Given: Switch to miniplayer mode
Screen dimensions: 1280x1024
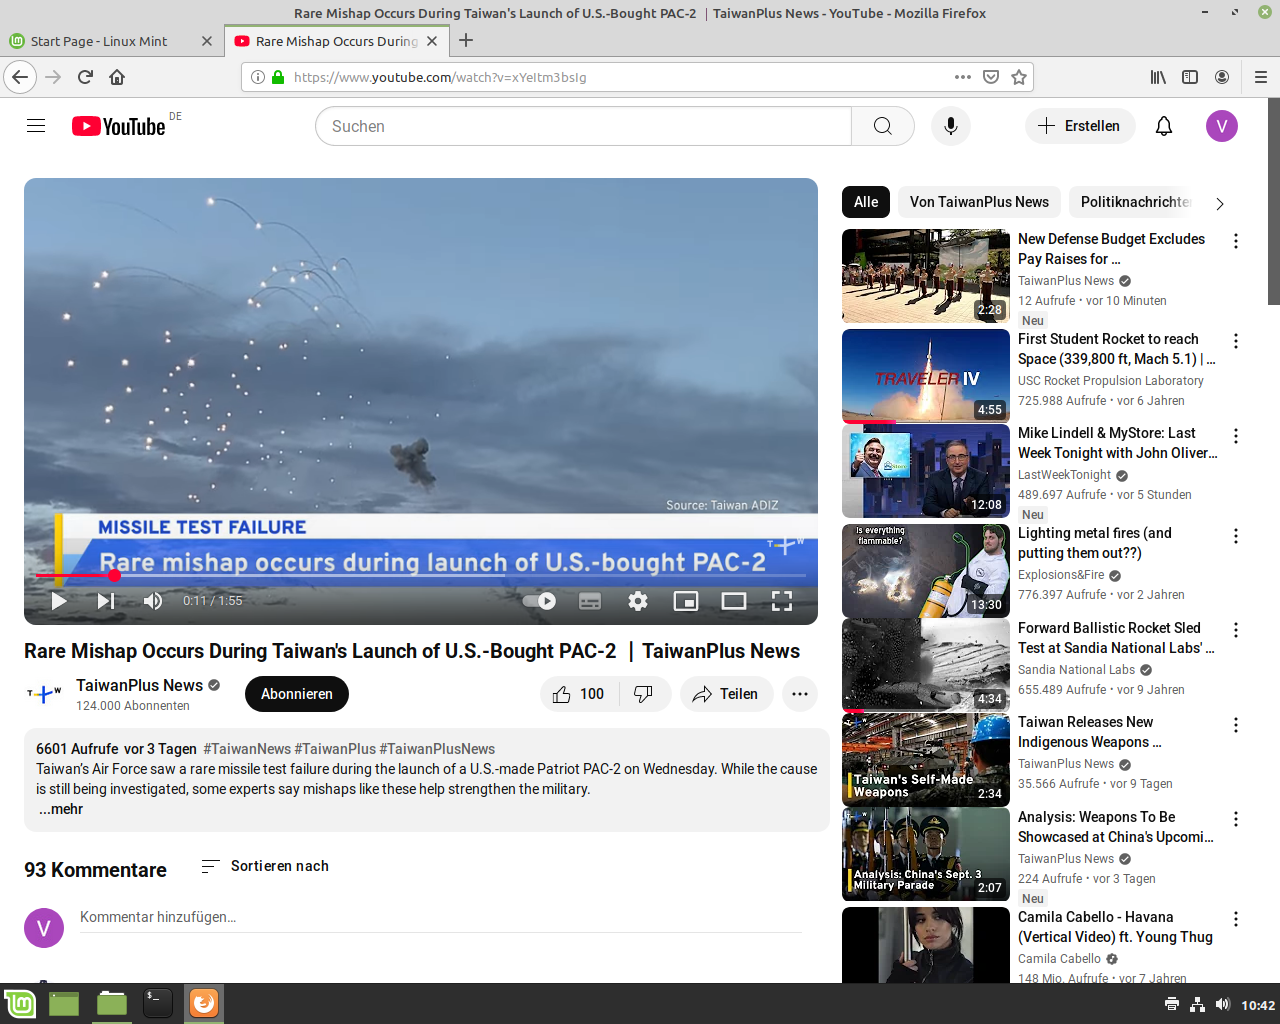Looking at the screenshot, I should (x=686, y=601).
